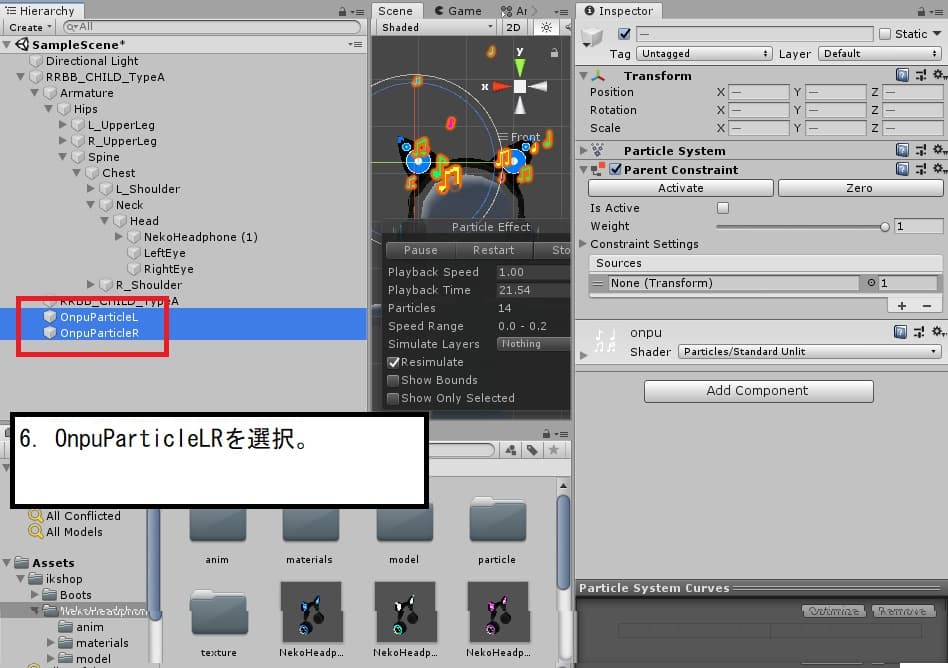Toggle the 2D scene view mode
Viewport: 948px width, 668px height.
pyautogui.click(x=513, y=27)
